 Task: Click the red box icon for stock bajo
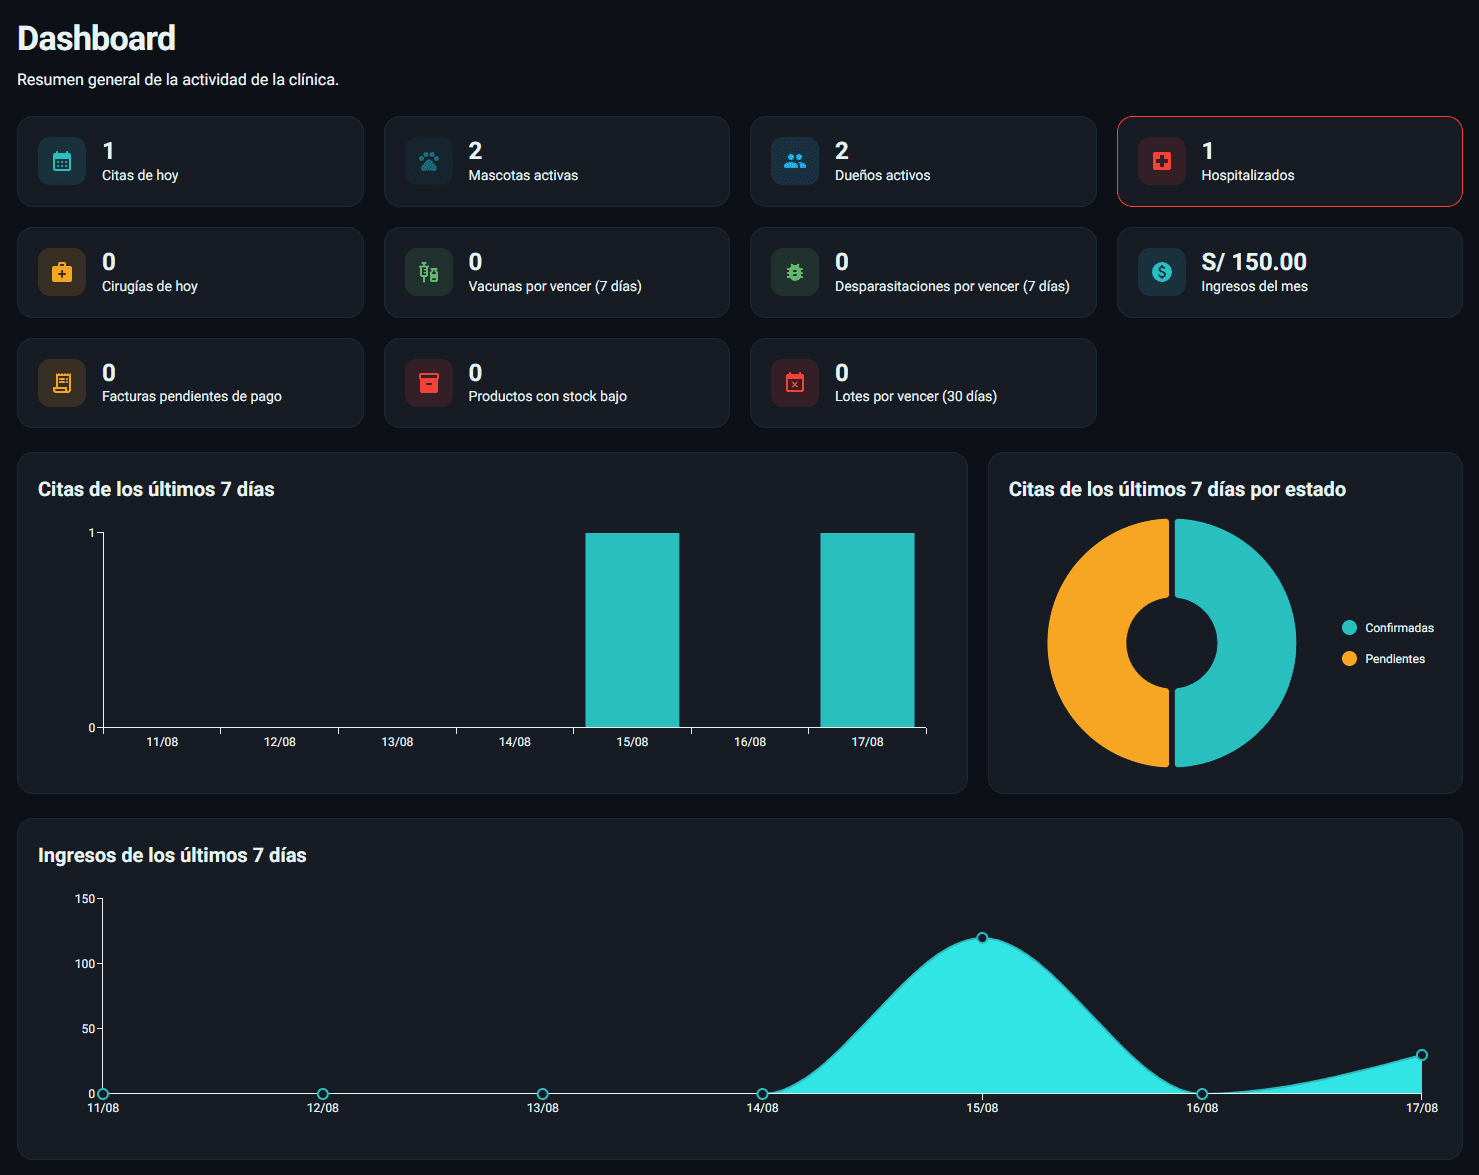click(429, 383)
